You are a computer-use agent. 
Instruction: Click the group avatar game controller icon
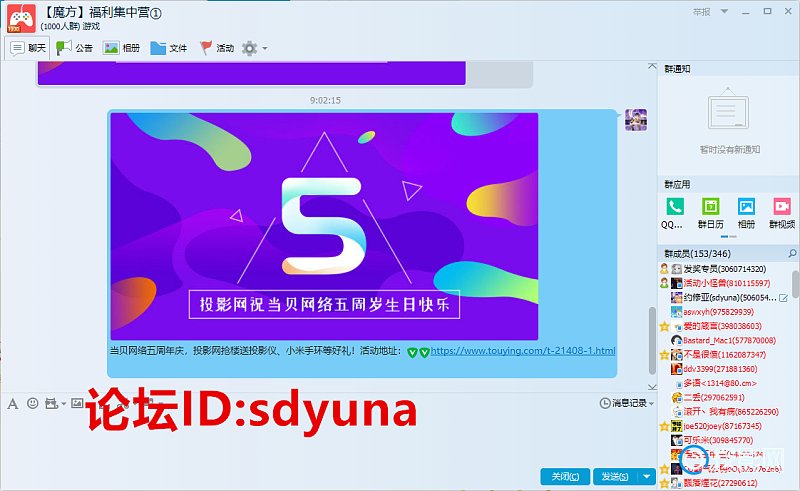click(x=21, y=18)
